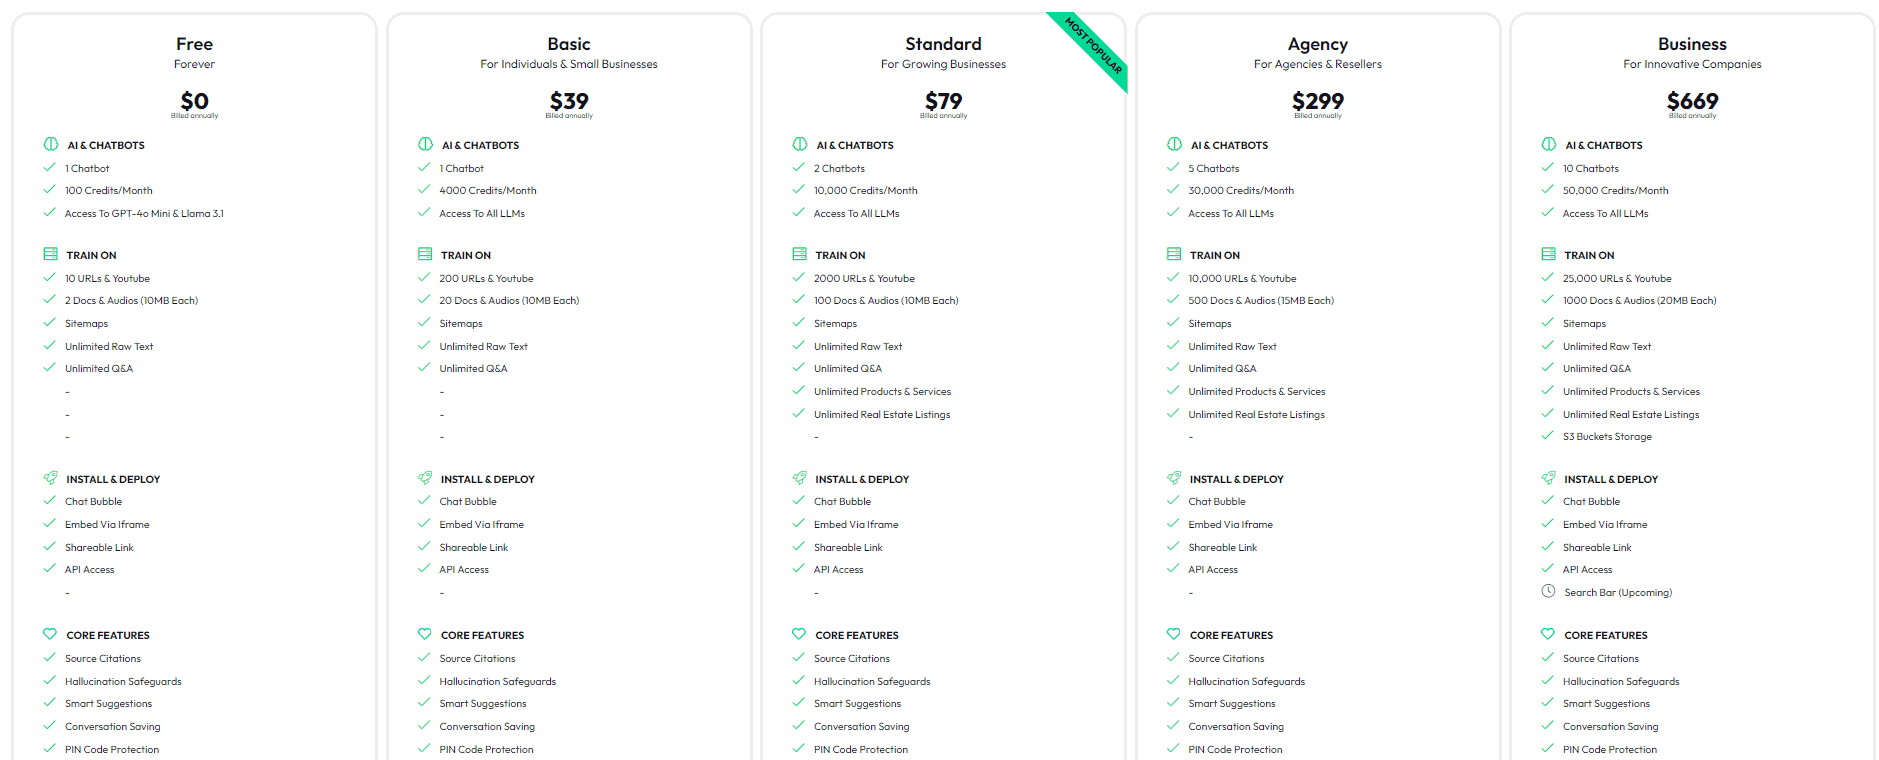The width and height of the screenshot is (1879, 760).
Task: Click the Business plan heading
Action: (1692, 44)
